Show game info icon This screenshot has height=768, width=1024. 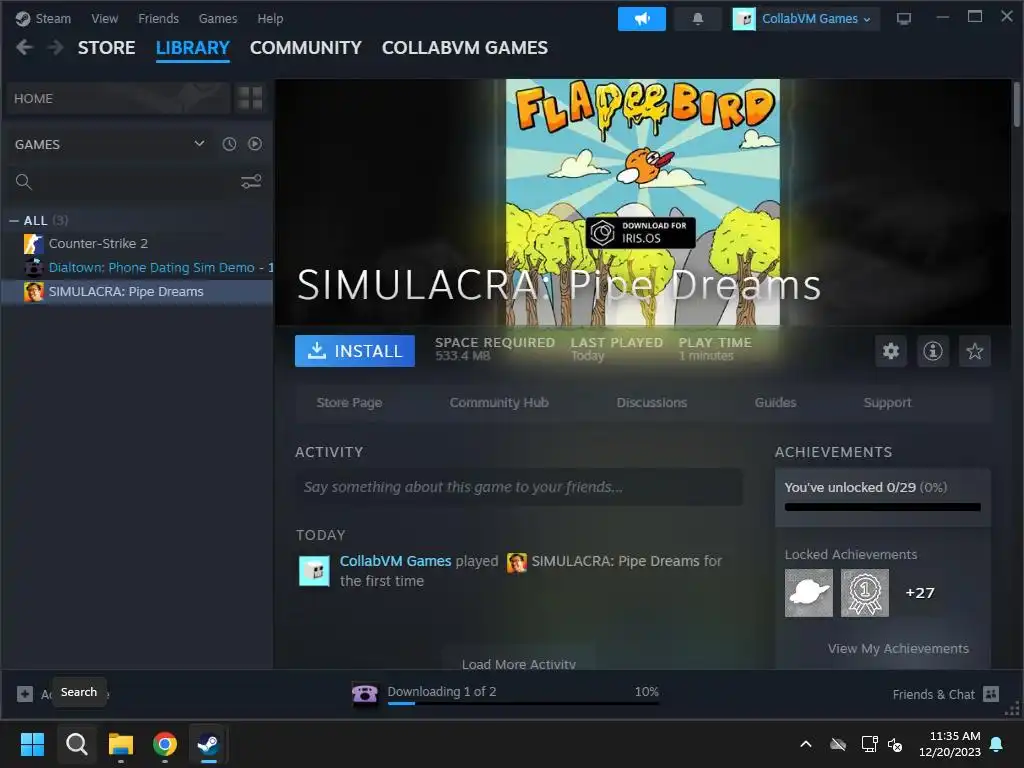933,351
